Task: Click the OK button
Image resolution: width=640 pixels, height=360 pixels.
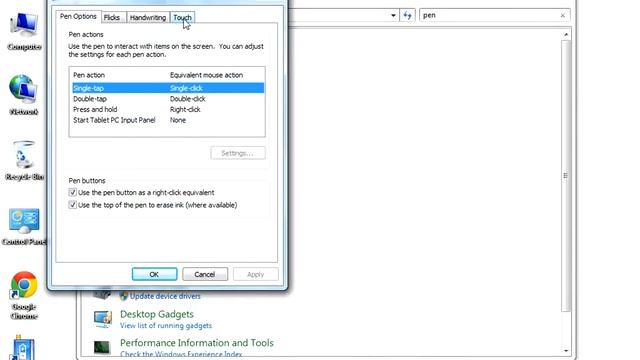Action: click(x=154, y=274)
